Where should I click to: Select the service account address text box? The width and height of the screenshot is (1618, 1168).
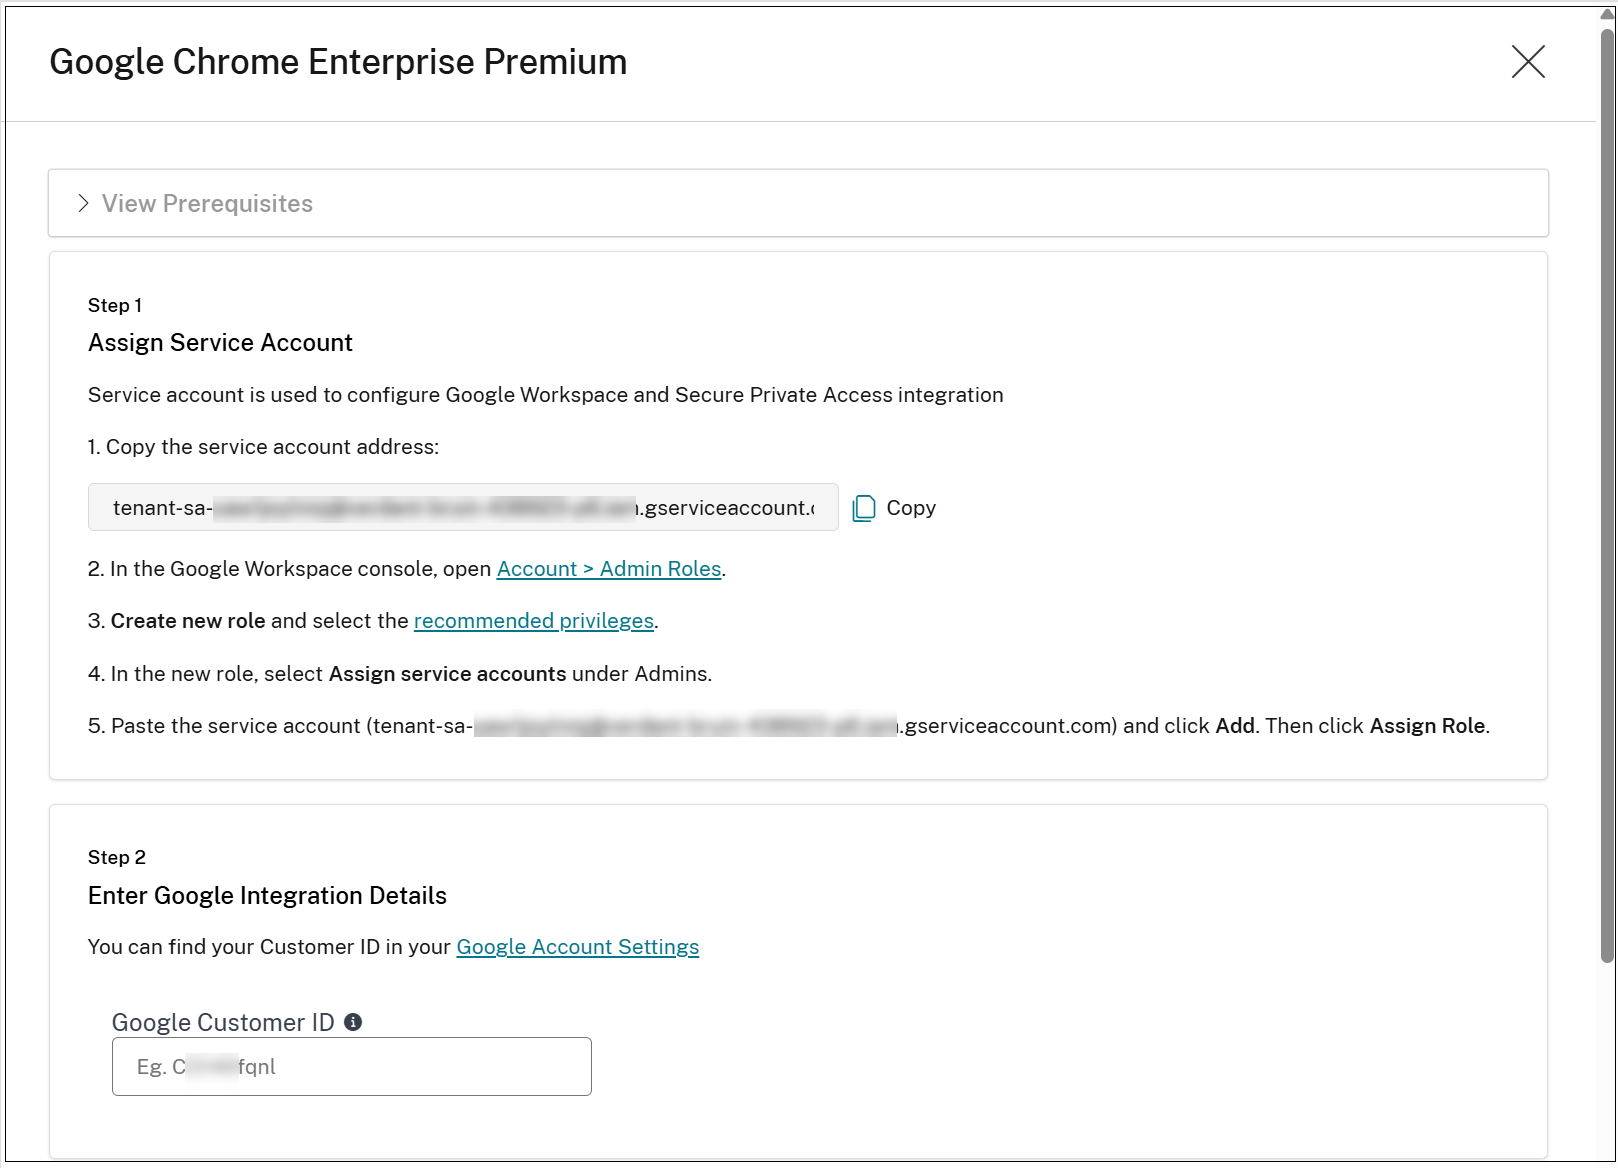click(x=463, y=507)
